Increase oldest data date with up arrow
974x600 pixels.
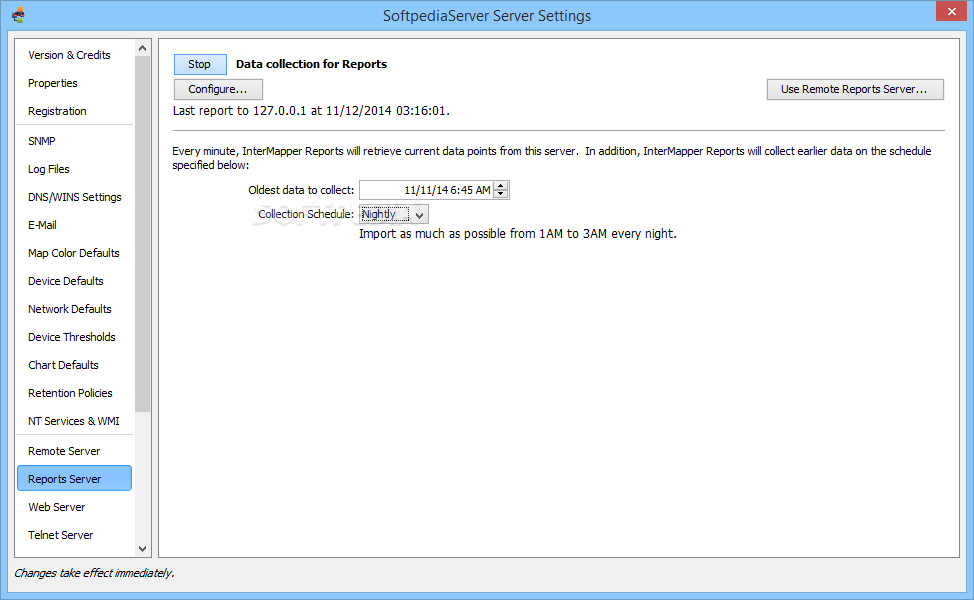pyautogui.click(x=501, y=186)
